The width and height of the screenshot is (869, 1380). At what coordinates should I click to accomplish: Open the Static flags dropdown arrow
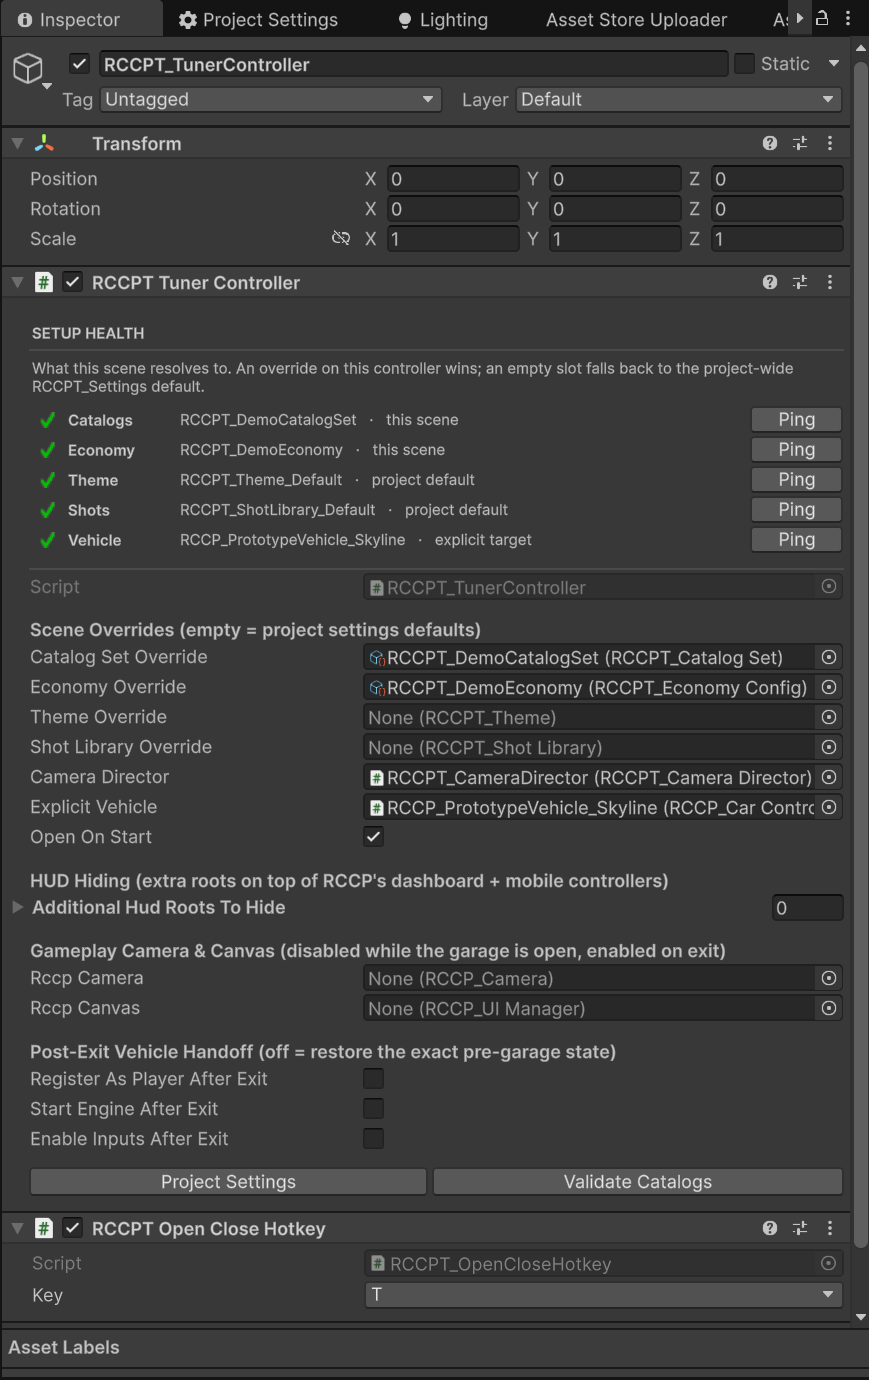833,64
